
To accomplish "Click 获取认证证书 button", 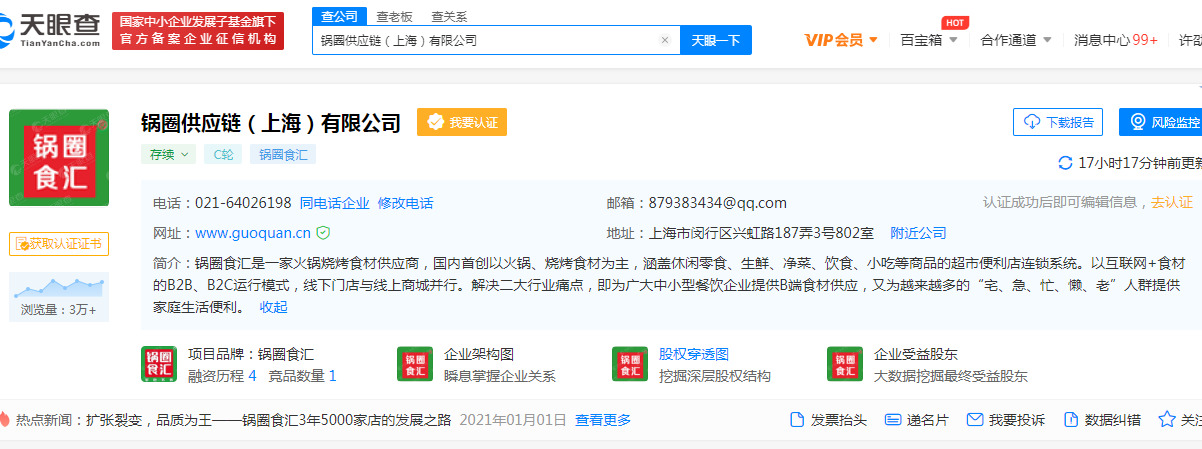I will (59, 243).
